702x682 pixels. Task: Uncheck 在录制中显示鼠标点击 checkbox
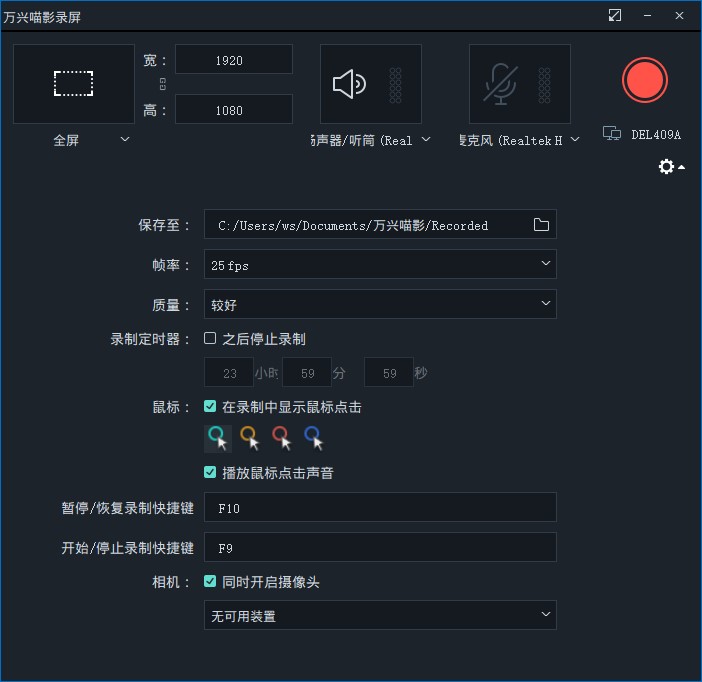(210, 406)
